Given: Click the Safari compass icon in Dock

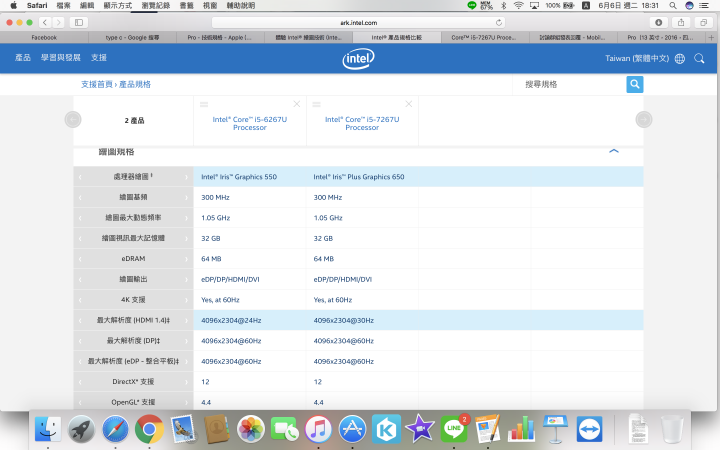Looking at the screenshot, I should (115, 429).
